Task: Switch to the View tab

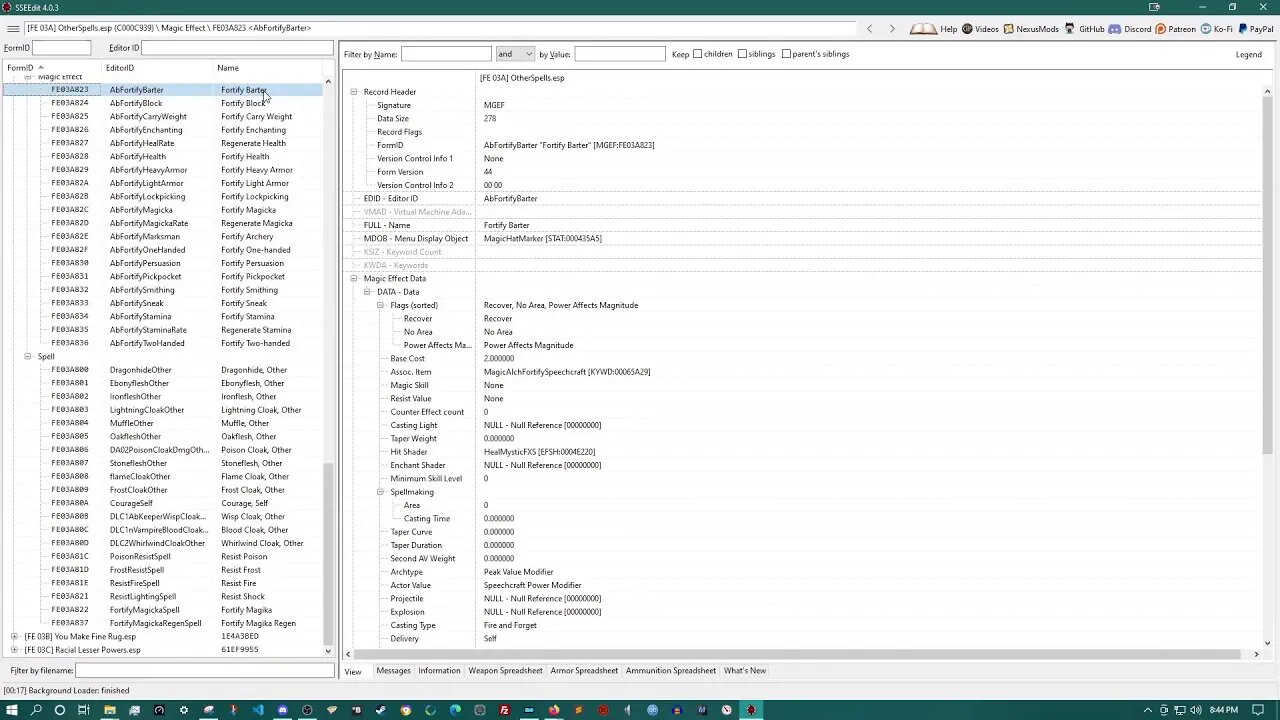Action: [353, 671]
